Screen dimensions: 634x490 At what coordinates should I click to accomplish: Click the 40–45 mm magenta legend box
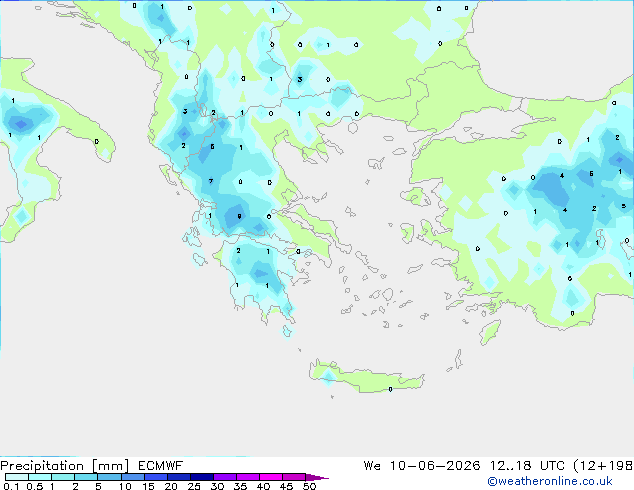pos(271,477)
